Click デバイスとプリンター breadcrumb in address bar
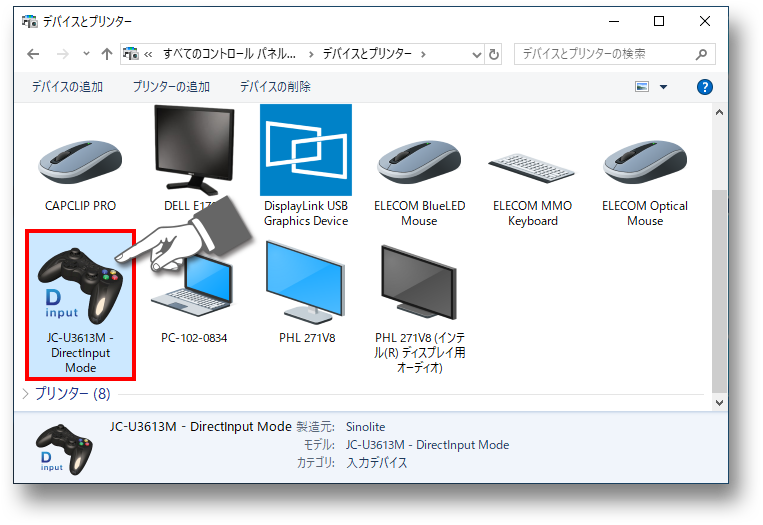Screen dimensions: 763x525 coord(367,54)
